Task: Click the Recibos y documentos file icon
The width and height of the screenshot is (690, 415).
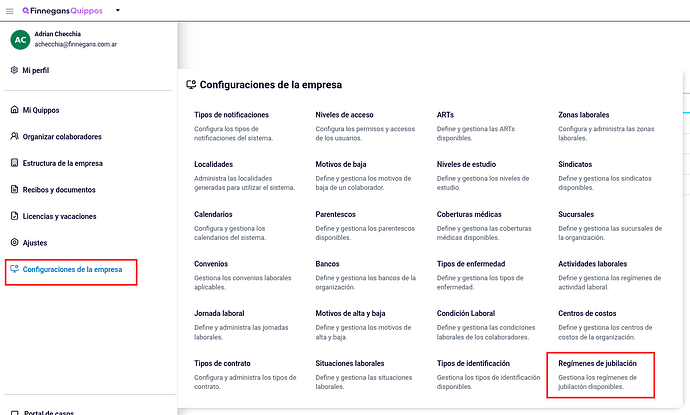Action: (x=15, y=189)
